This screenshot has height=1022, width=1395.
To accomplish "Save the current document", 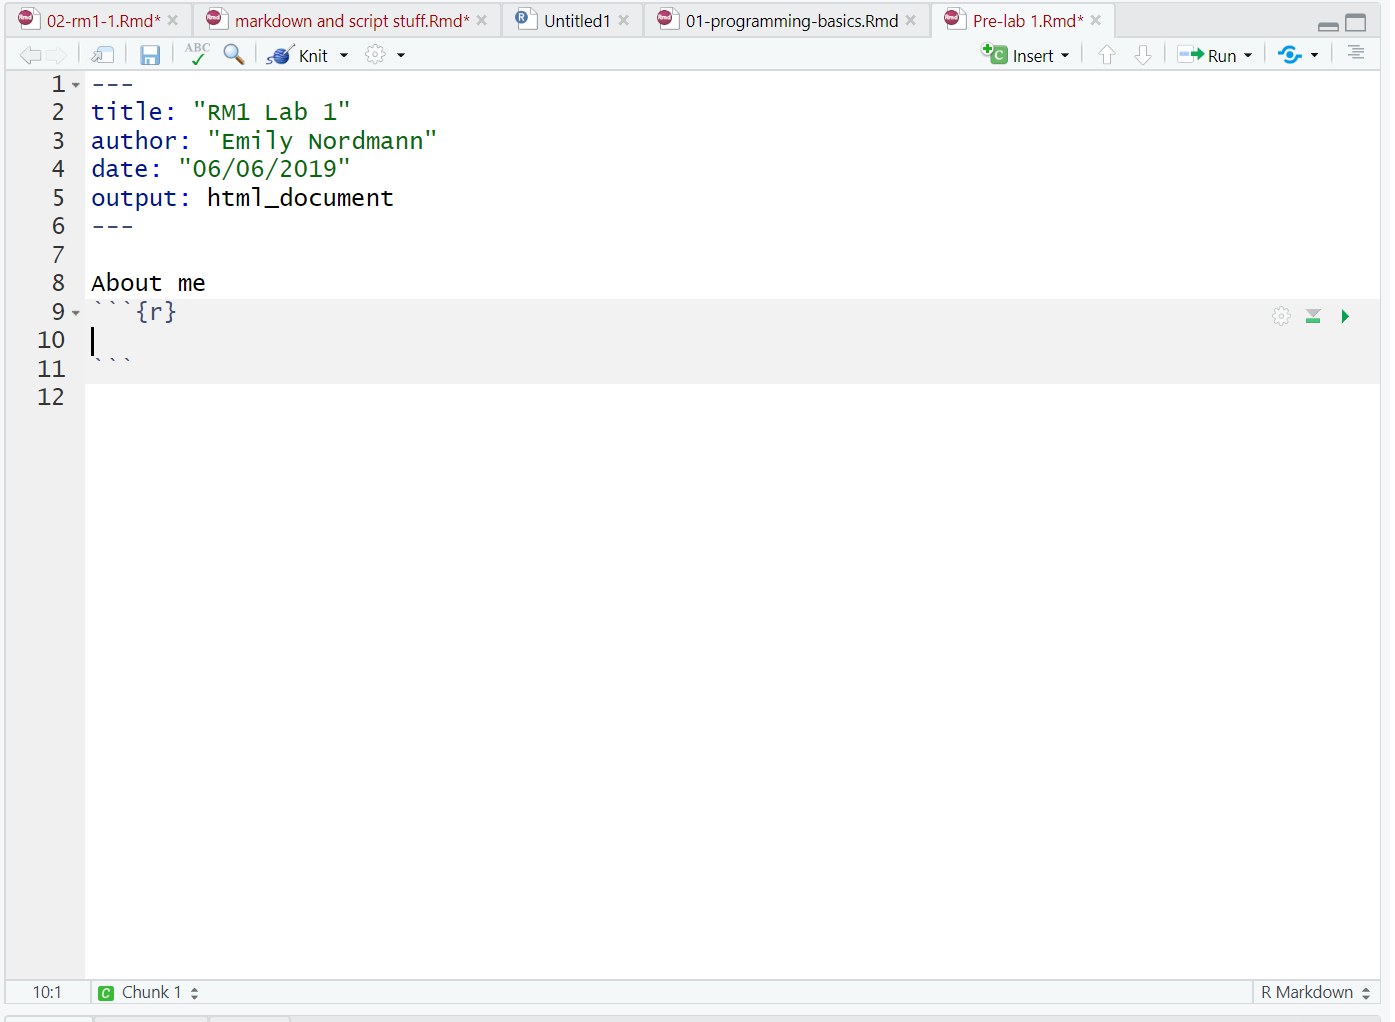I will pos(150,56).
